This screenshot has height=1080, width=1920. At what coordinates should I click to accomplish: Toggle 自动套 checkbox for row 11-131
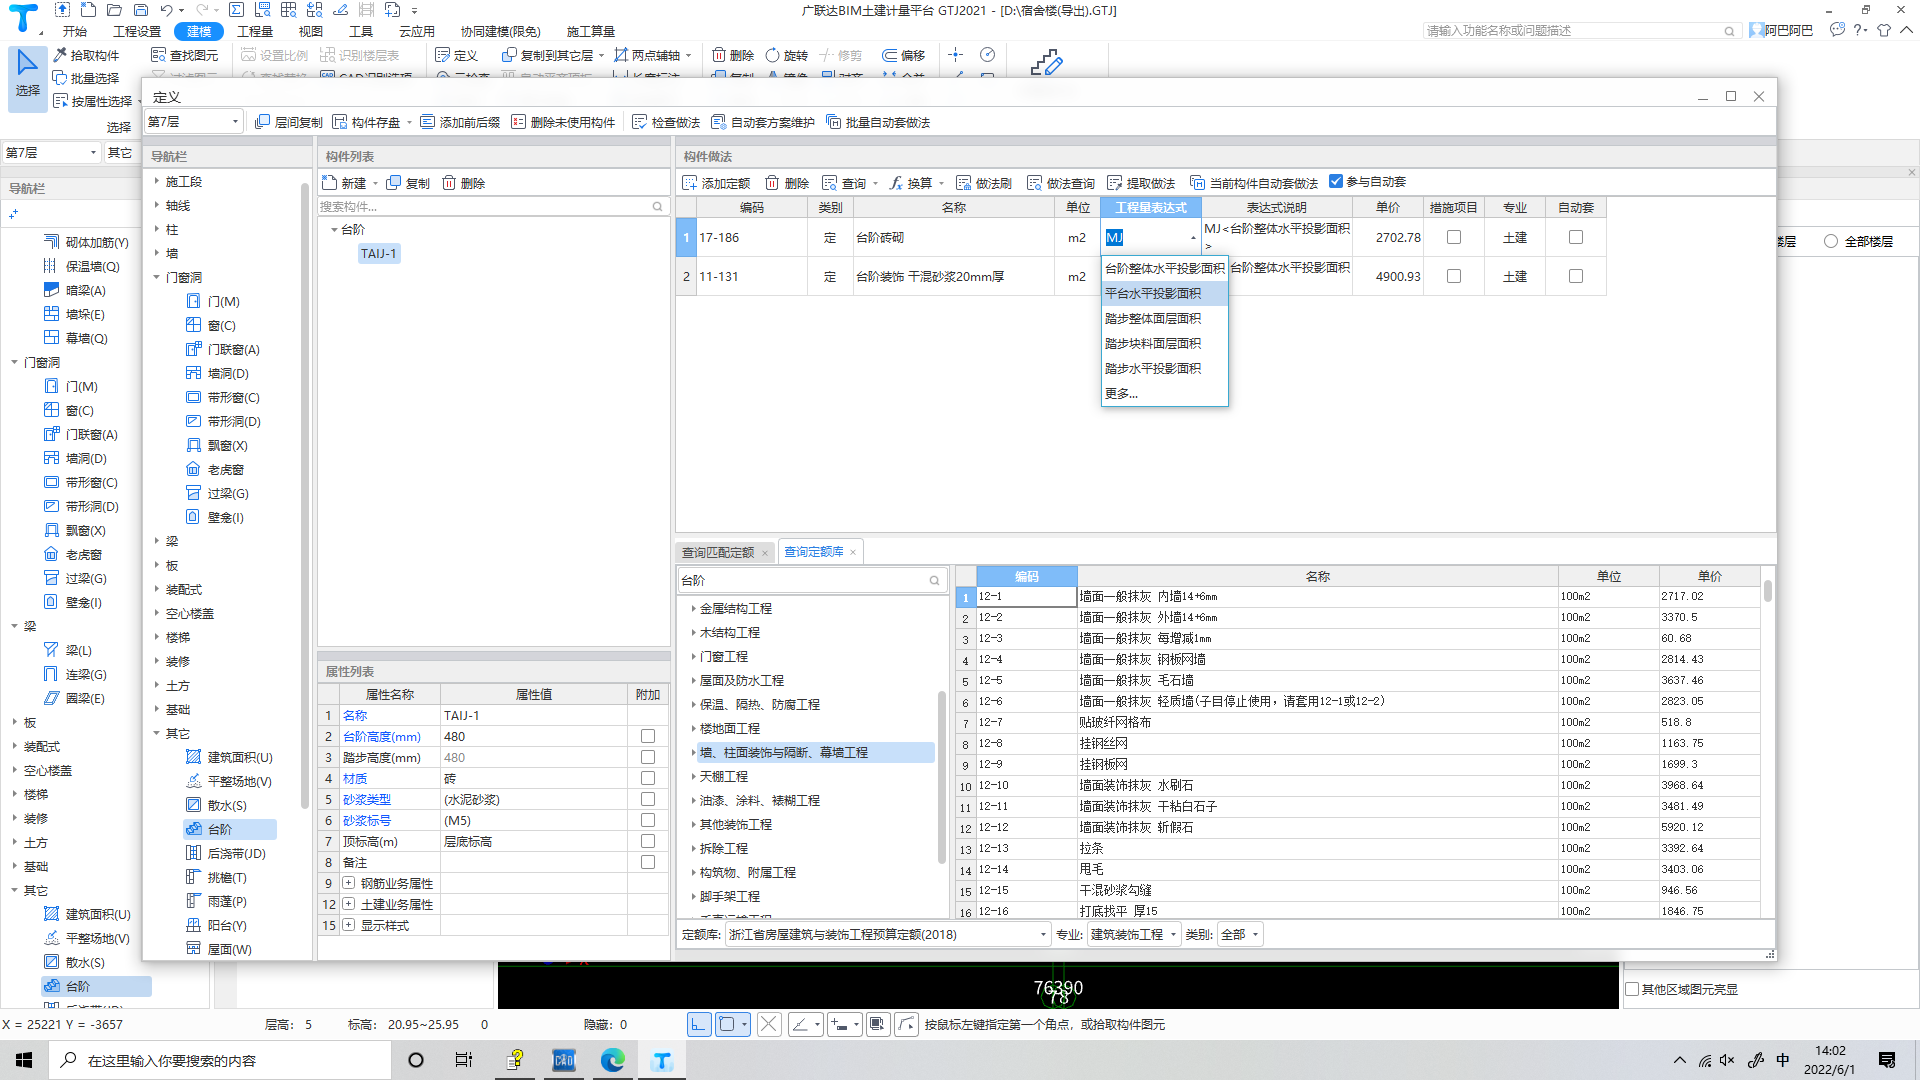tap(1576, 276)
